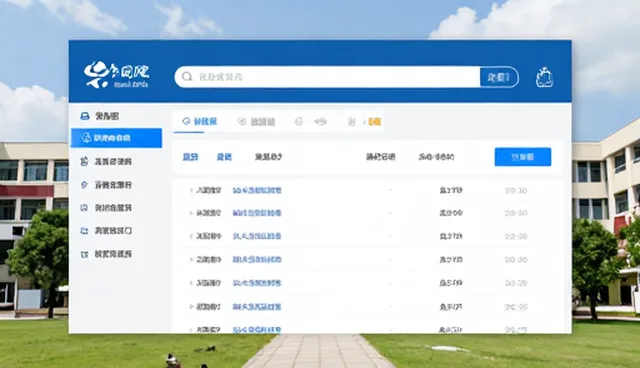The image size is (640, 368).
Task: Open the fourth sidebar menu item
Action: pyautogui.click(x=107, y=185)
